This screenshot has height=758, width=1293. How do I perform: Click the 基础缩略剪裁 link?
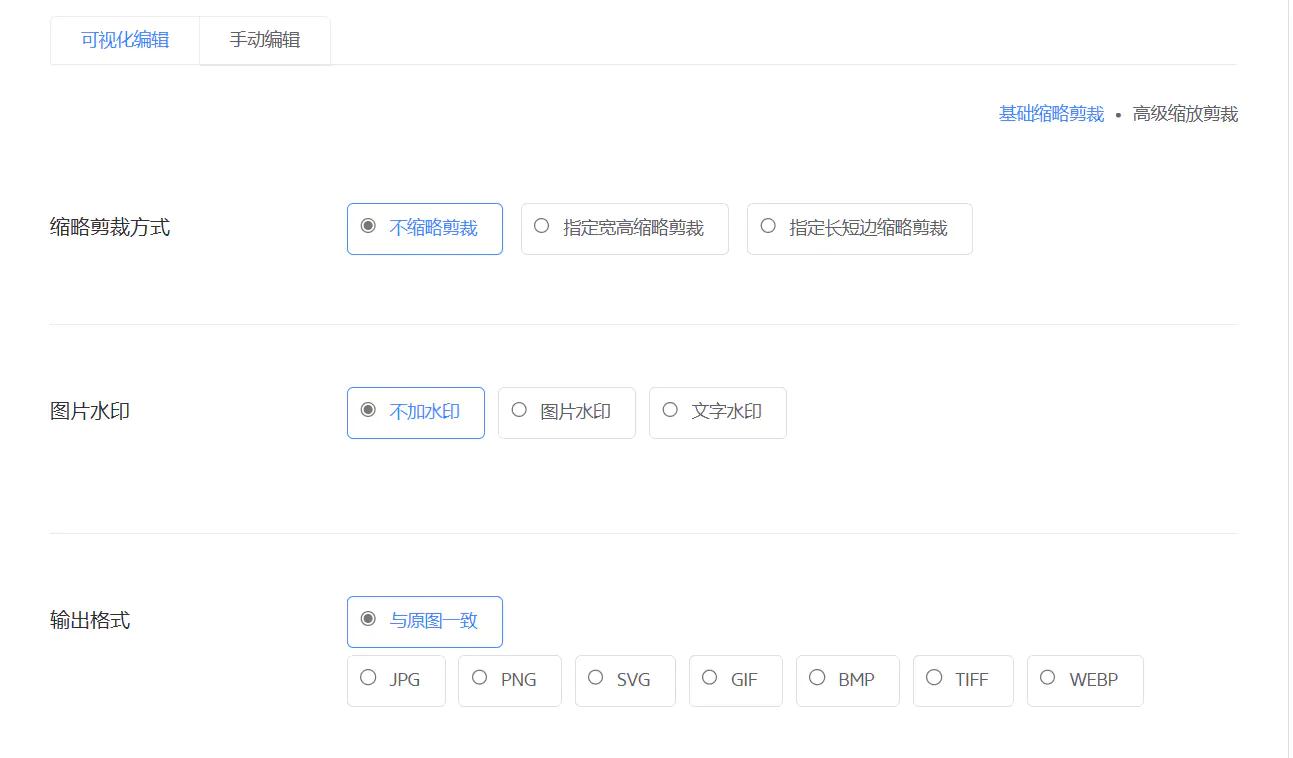pos(1051,114)
